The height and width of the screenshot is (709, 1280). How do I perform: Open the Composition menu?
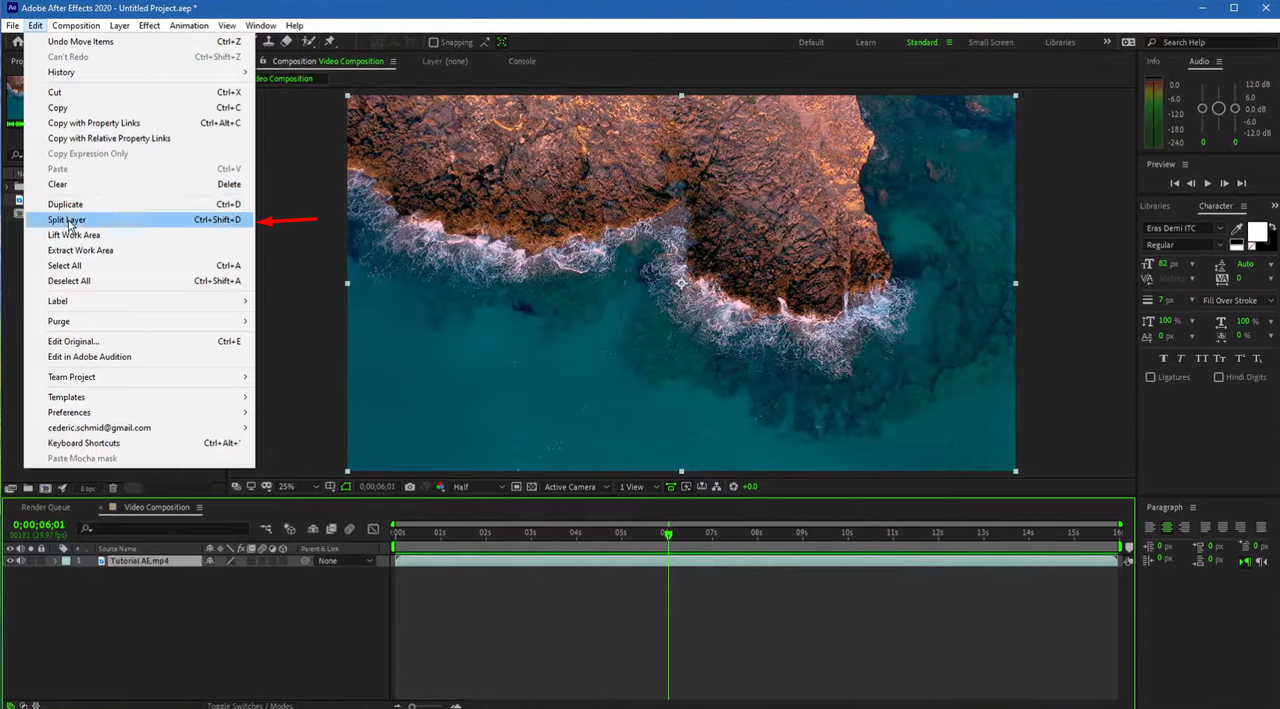pyautogui.click(x=76, y=25)
